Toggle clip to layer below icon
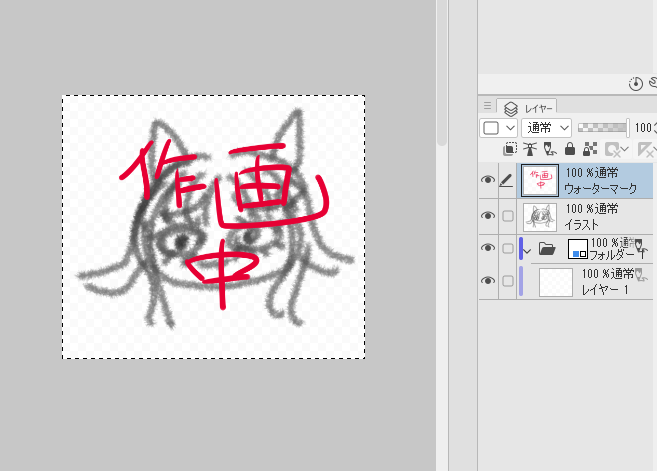The image size is (657, 471). [510, 149]
